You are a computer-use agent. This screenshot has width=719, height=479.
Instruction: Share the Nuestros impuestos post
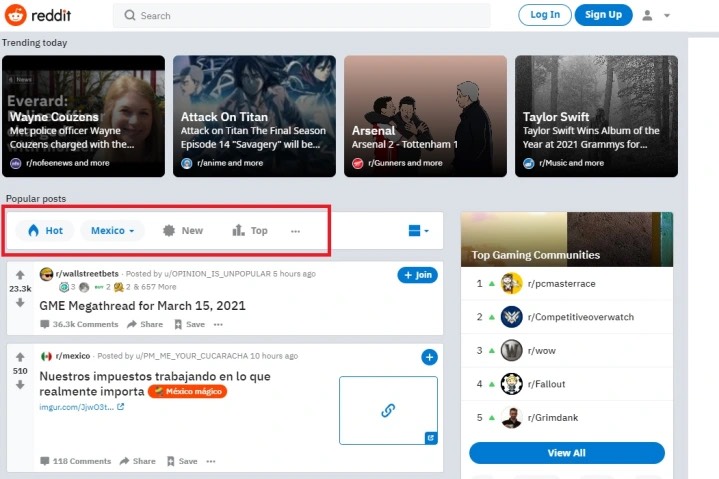(x=138, y=461)
